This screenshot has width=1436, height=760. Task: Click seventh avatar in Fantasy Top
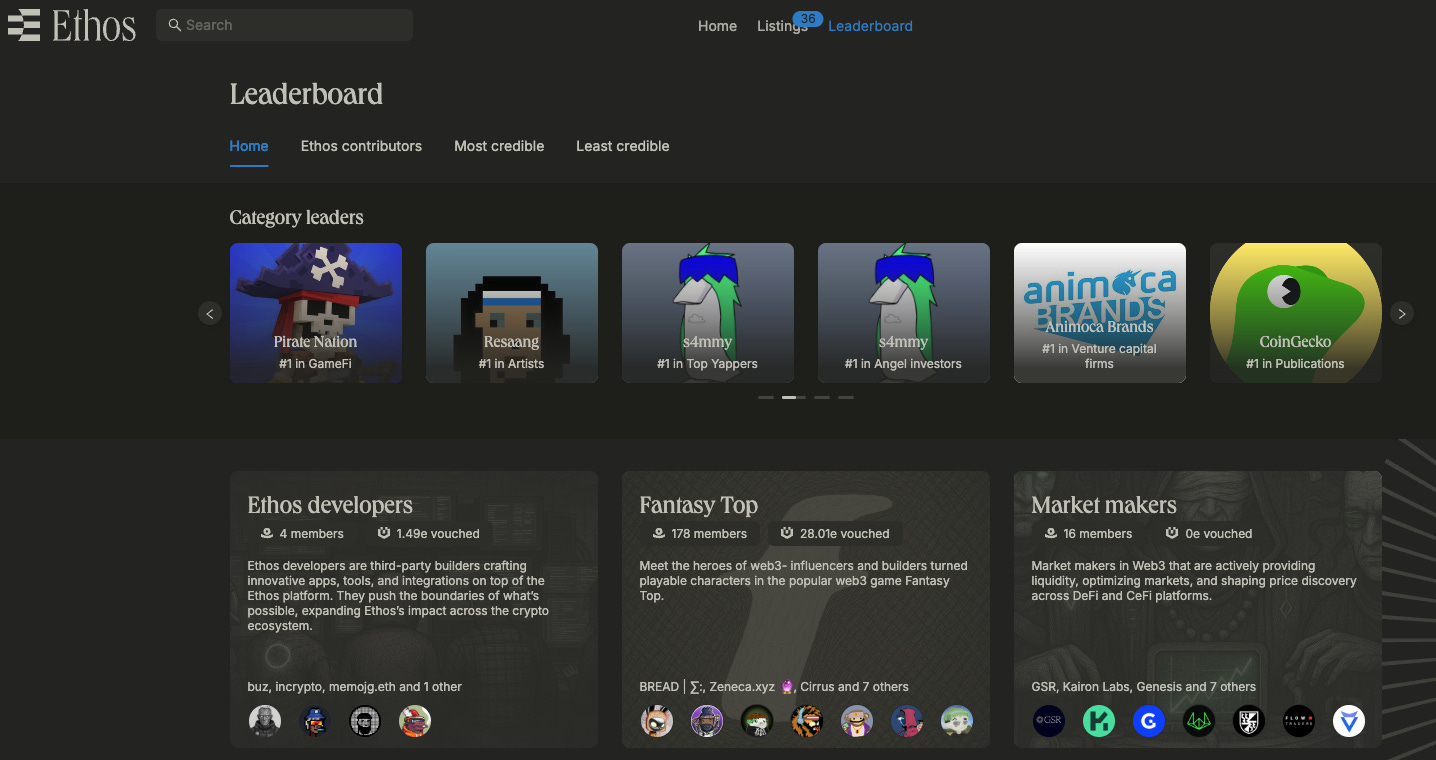(957, 721)
